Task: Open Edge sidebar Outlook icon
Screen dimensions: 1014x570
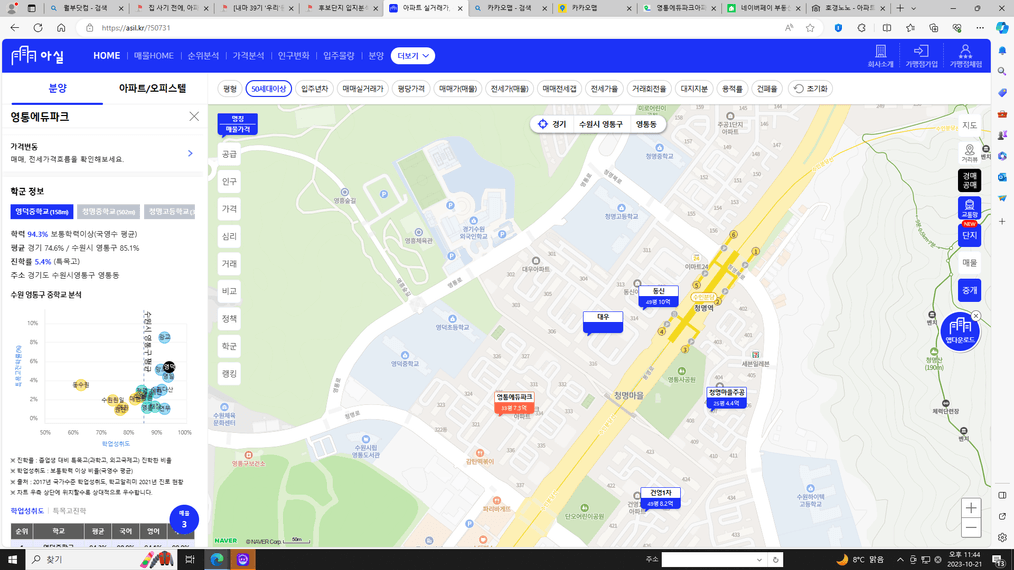Action: [x=1002, y=177]
